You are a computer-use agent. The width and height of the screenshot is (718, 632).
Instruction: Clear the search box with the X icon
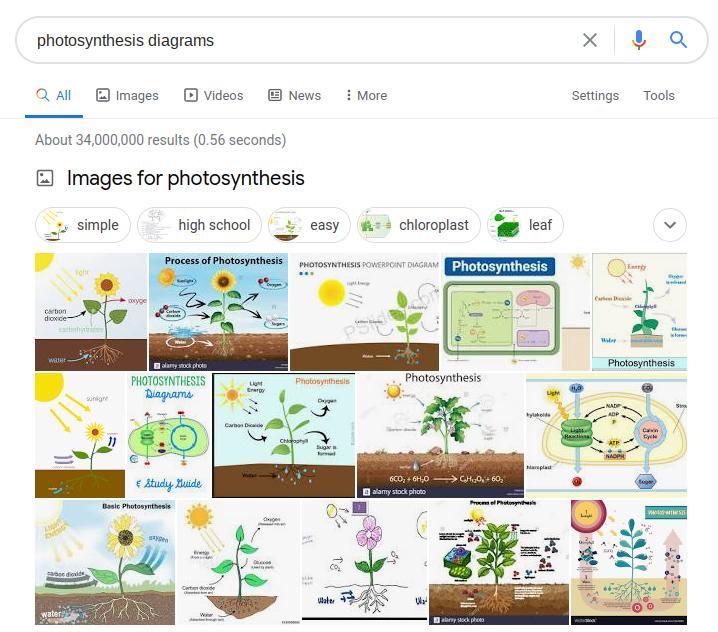590,40
